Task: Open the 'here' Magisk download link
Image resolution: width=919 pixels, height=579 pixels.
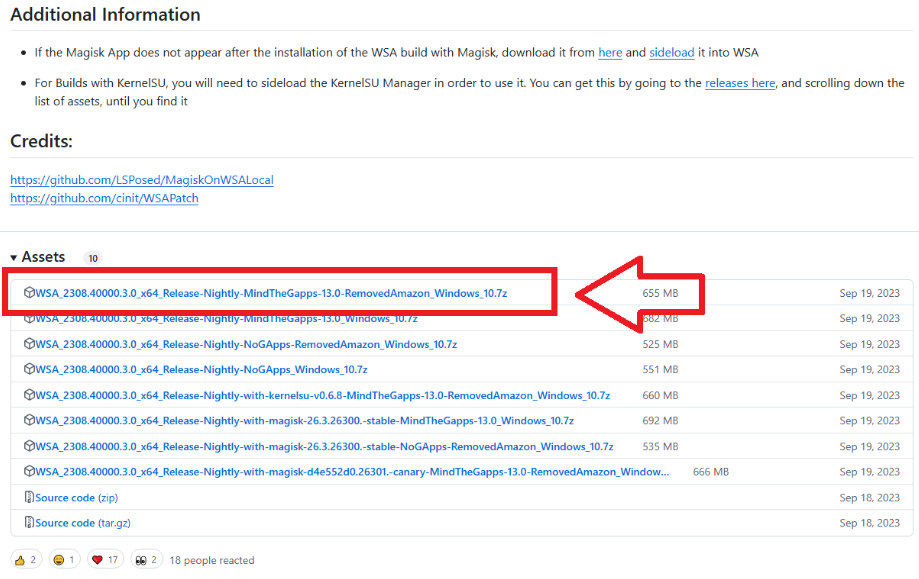Action: tap(610, 53)
